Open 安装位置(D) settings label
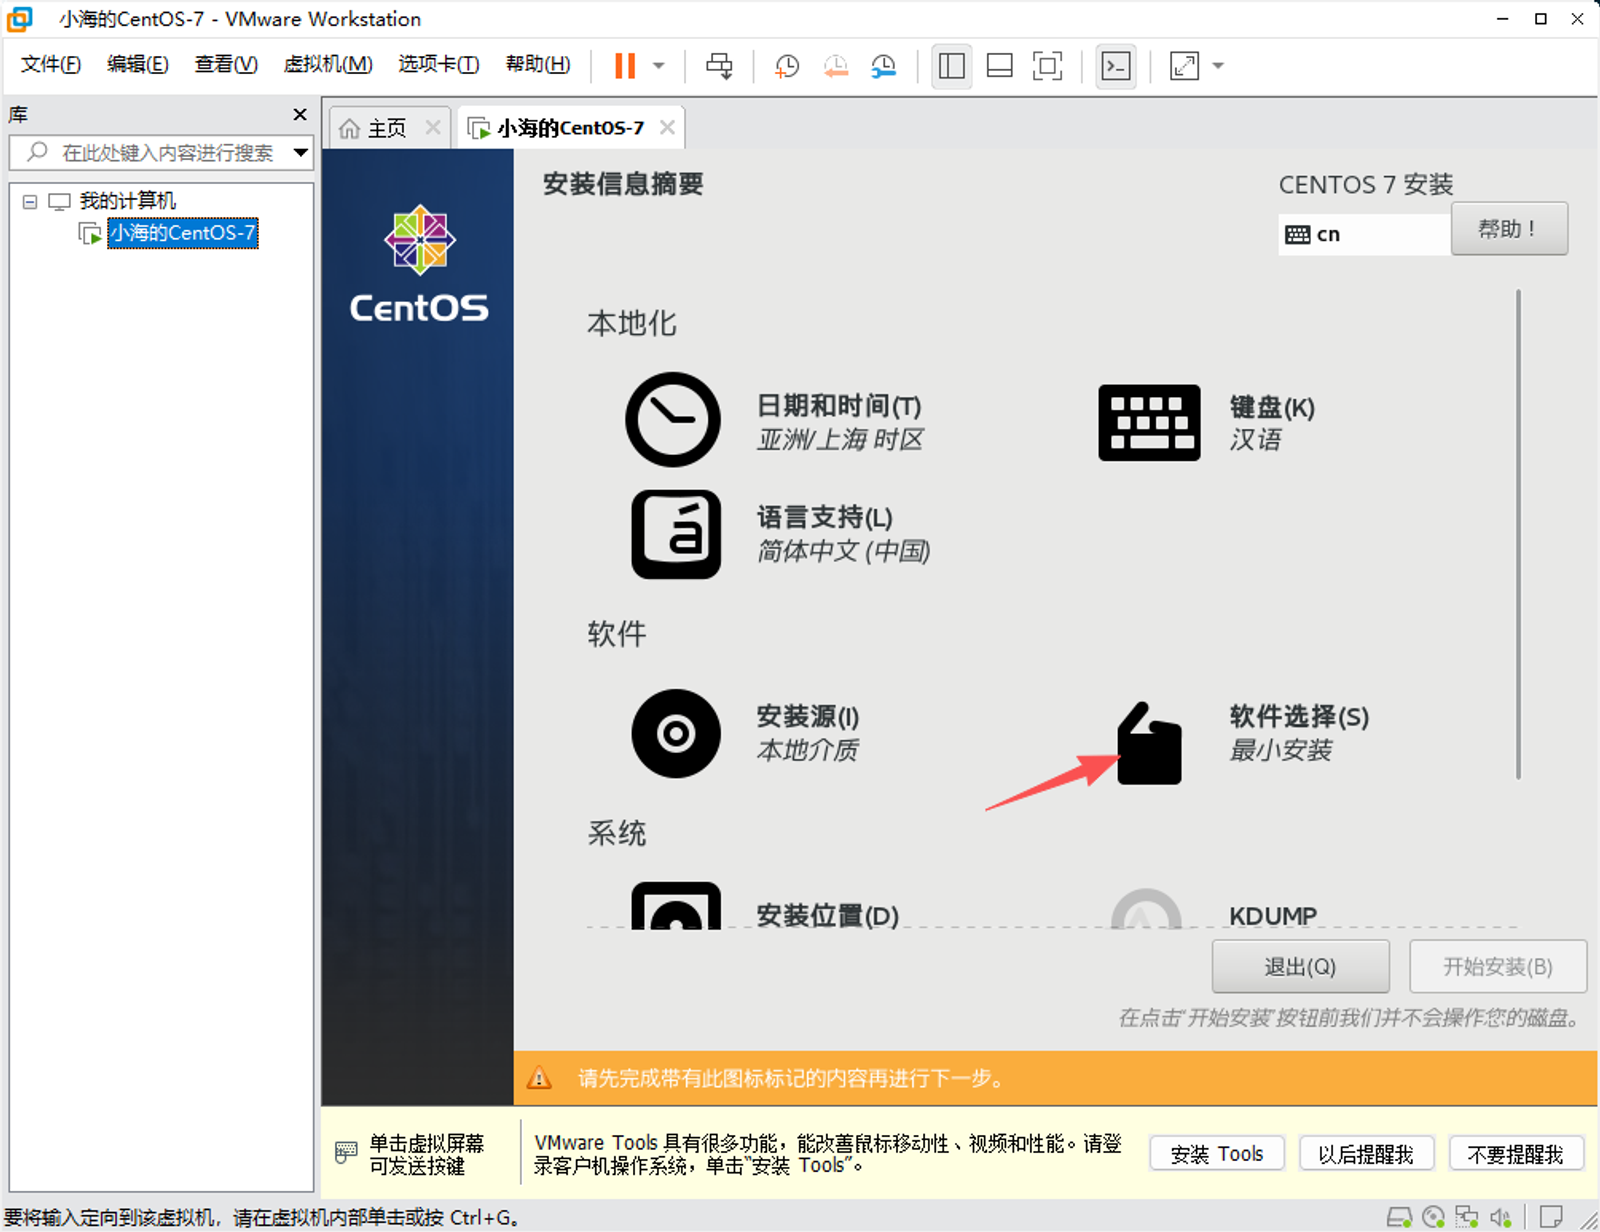The width and height of the screenshot is (1600, 1232). (828, 915)
